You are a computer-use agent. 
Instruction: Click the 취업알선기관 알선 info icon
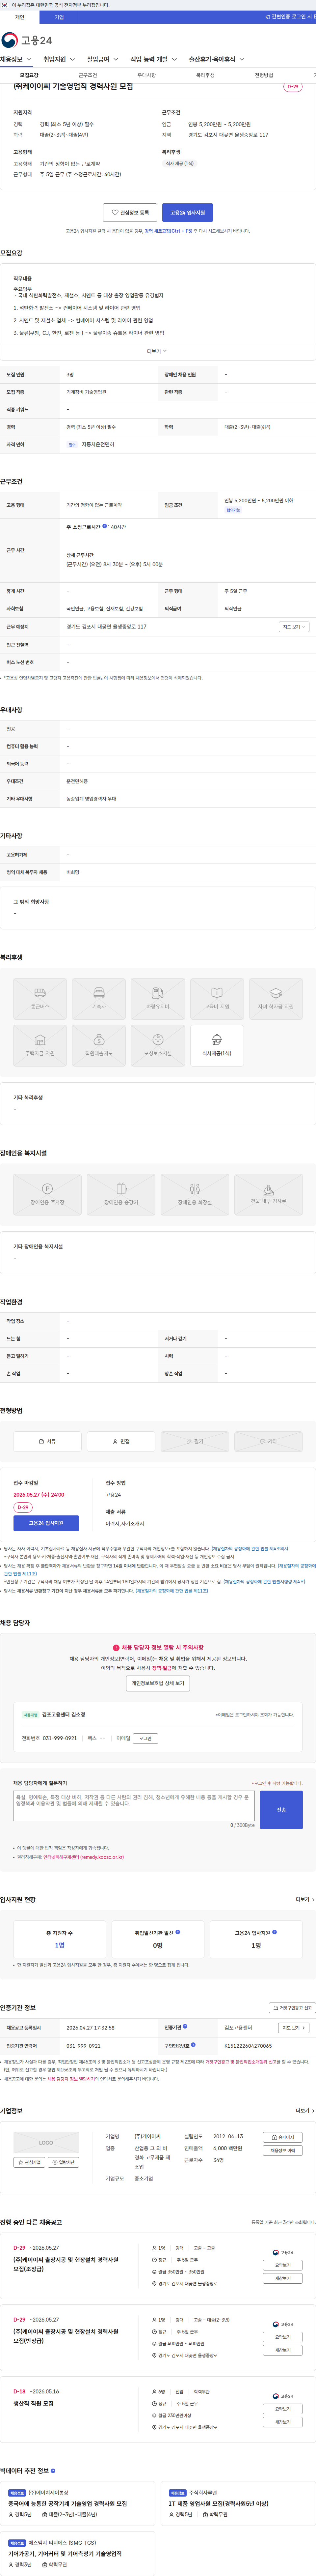click(x=178, y=1932)
